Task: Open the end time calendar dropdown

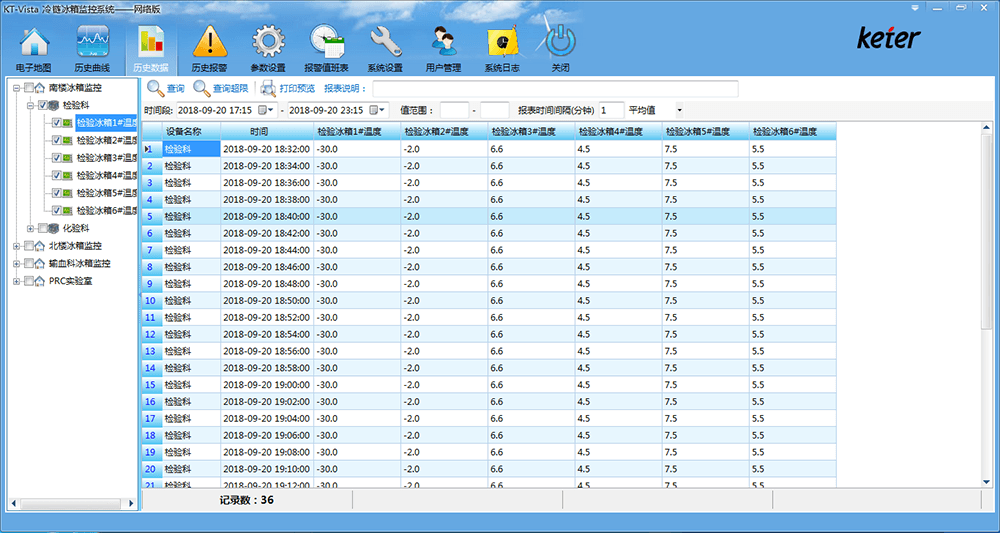Action: (x=378, y=110)
